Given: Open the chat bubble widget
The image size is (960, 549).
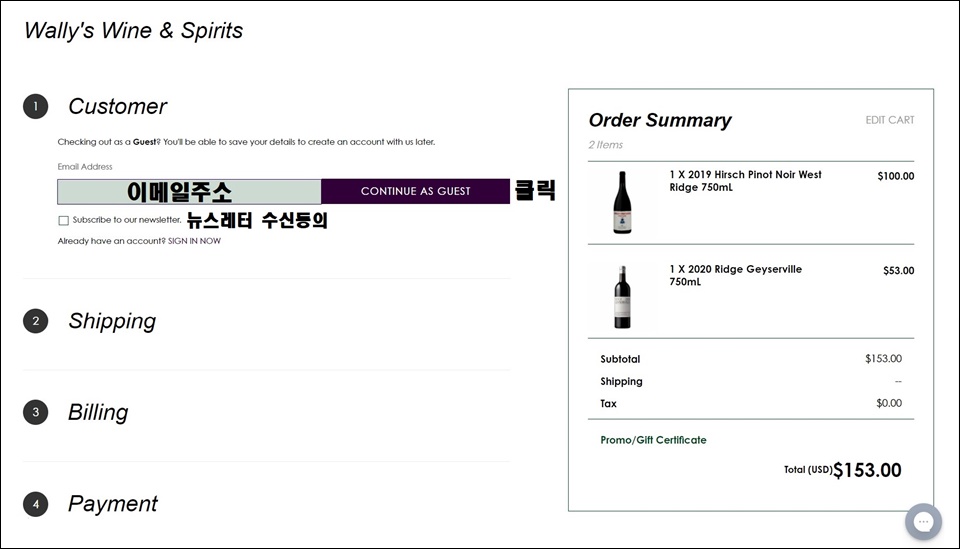Looking at the screenshot, I should (923, 521).
